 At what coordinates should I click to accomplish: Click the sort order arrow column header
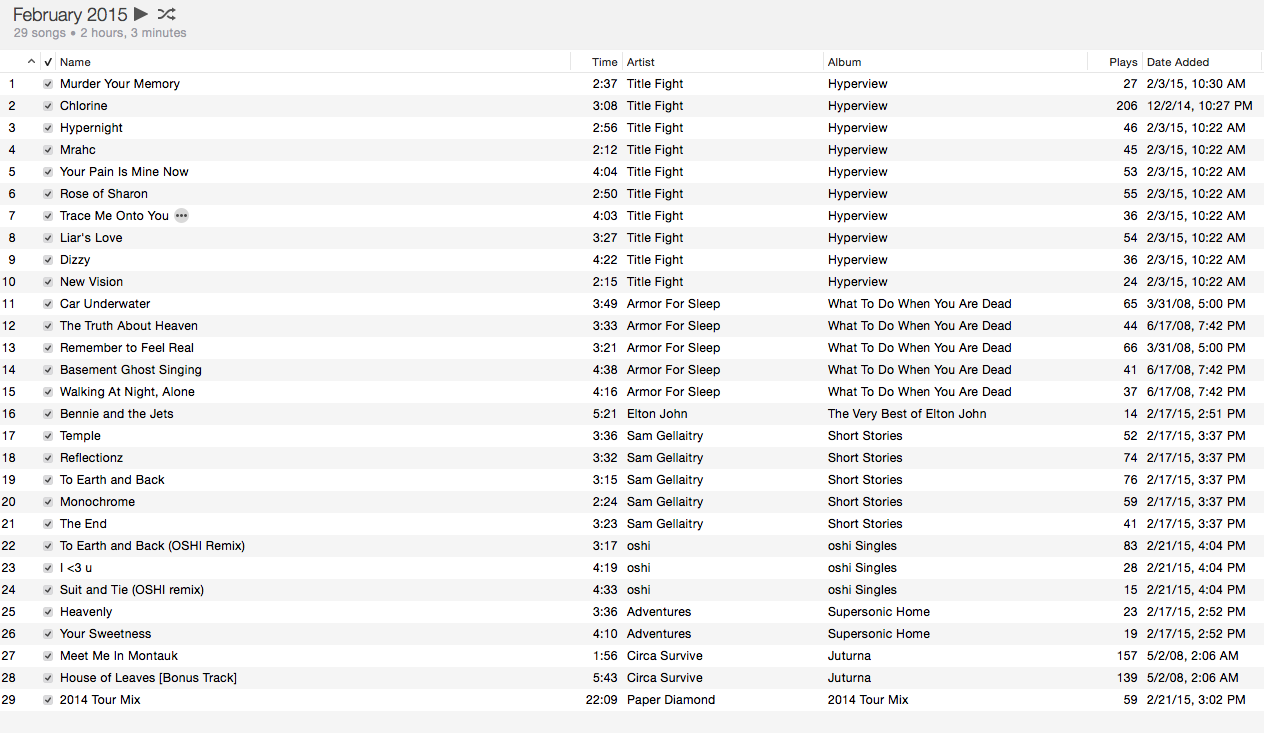point(31,62)
